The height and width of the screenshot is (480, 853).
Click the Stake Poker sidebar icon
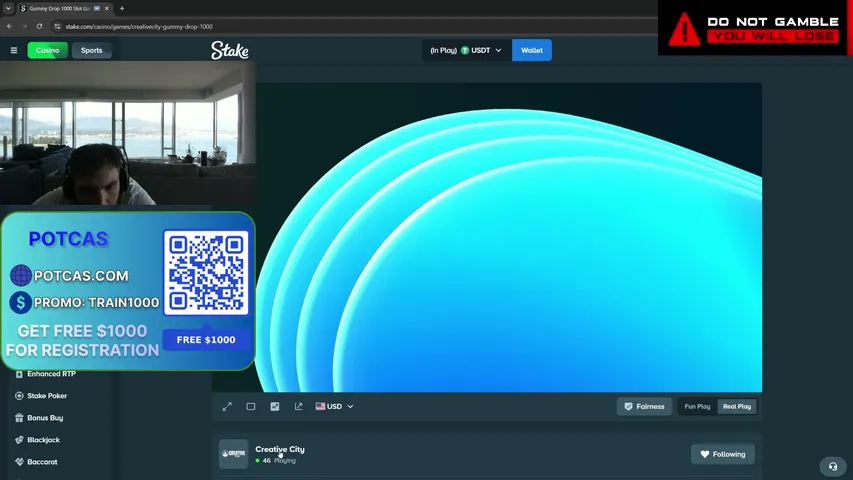(19, 396)
